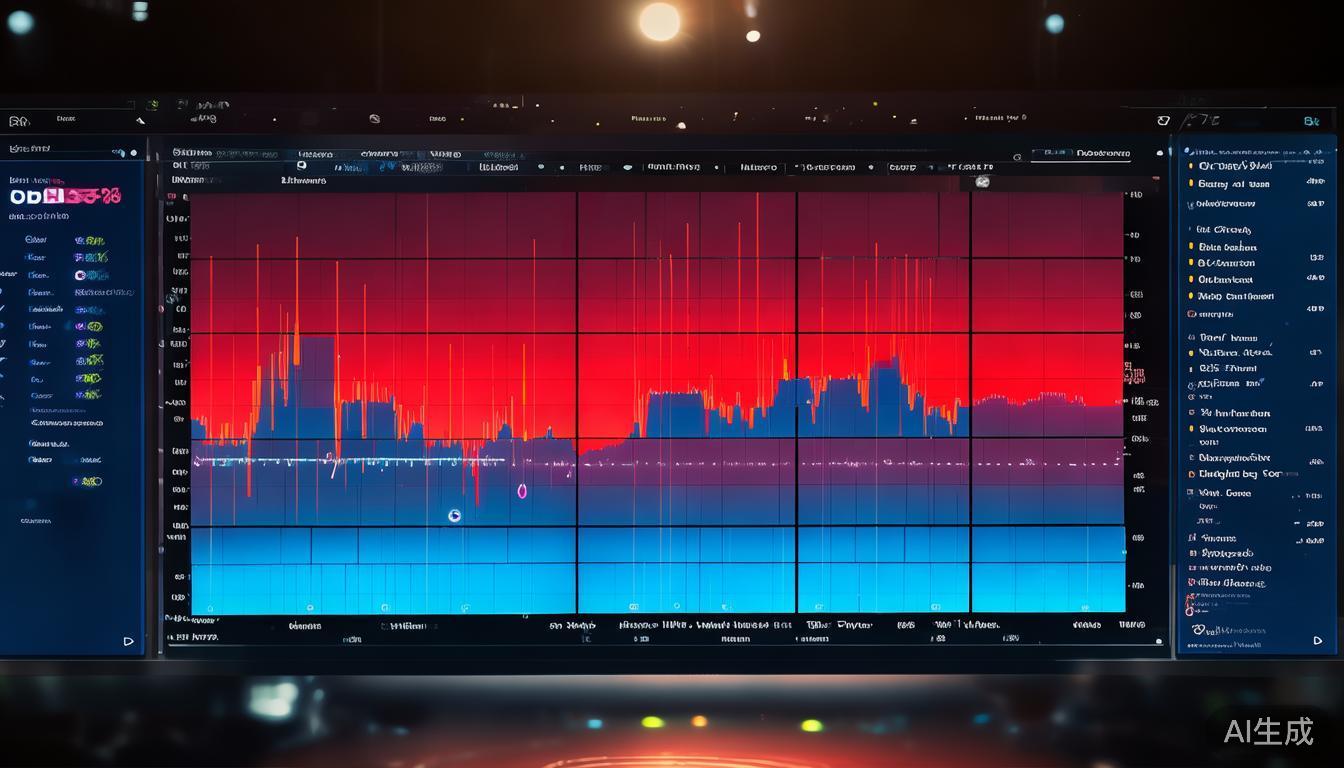The height and width of the screenshot is (768, 1344).
Task: Click the pink highlighted title in left panel
Action: click(65, 196)
